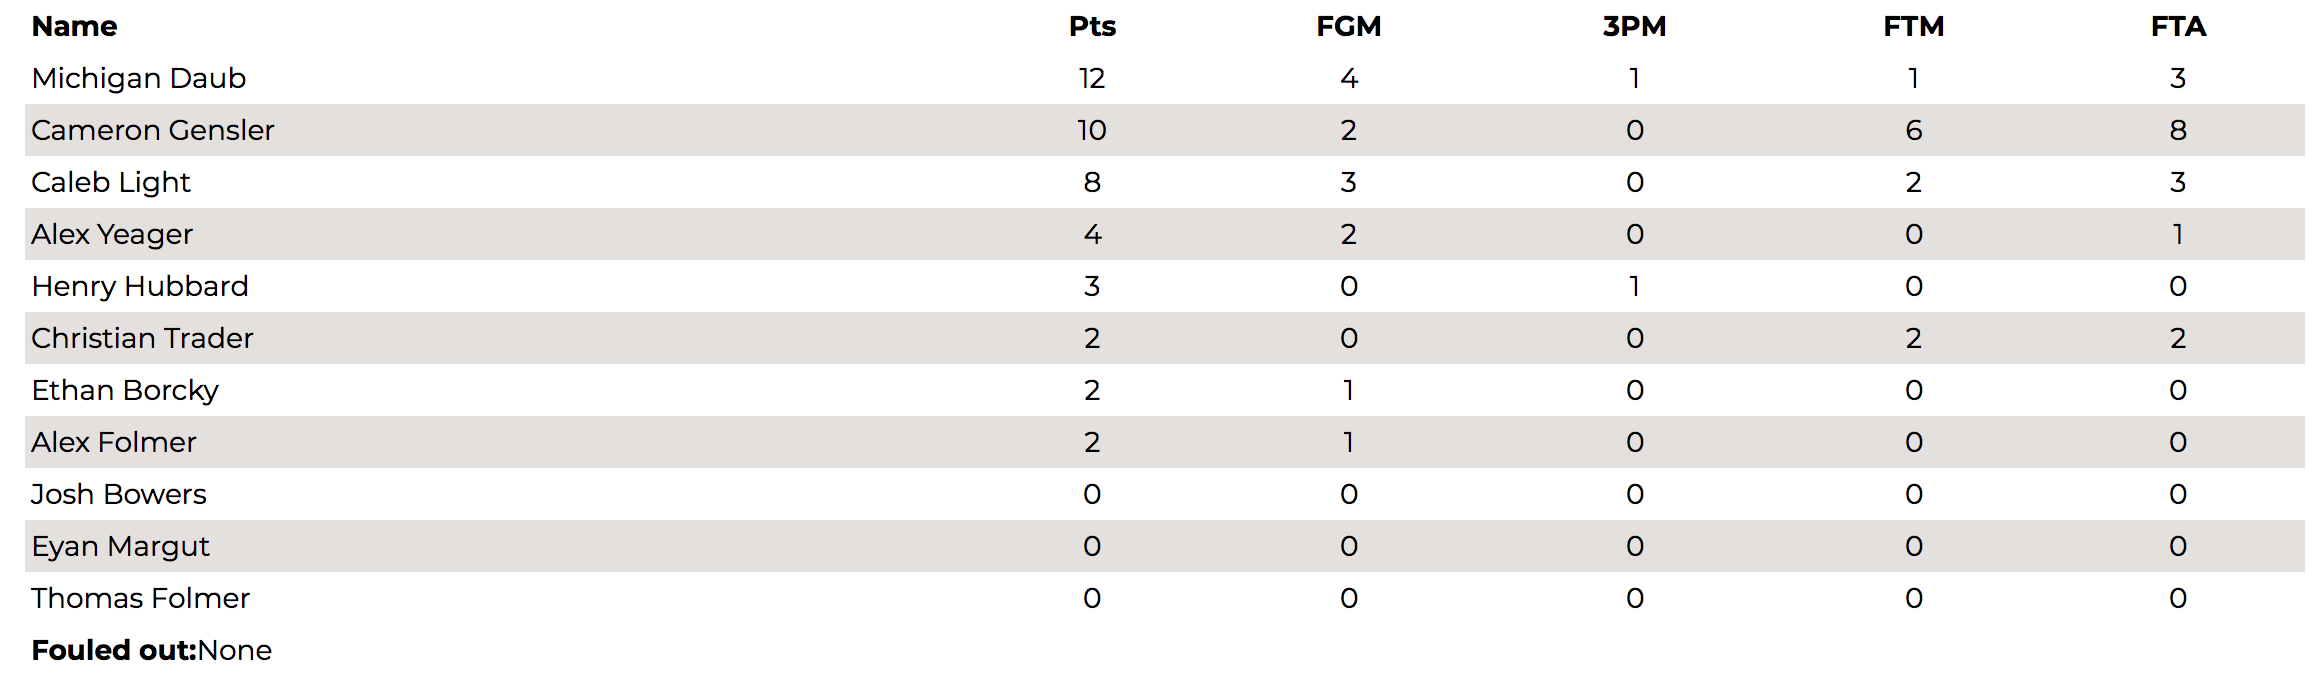Select Henry Hubbard's name cell
The height and width of the screenshot is (684, 2314).
[x=140, y=286]
